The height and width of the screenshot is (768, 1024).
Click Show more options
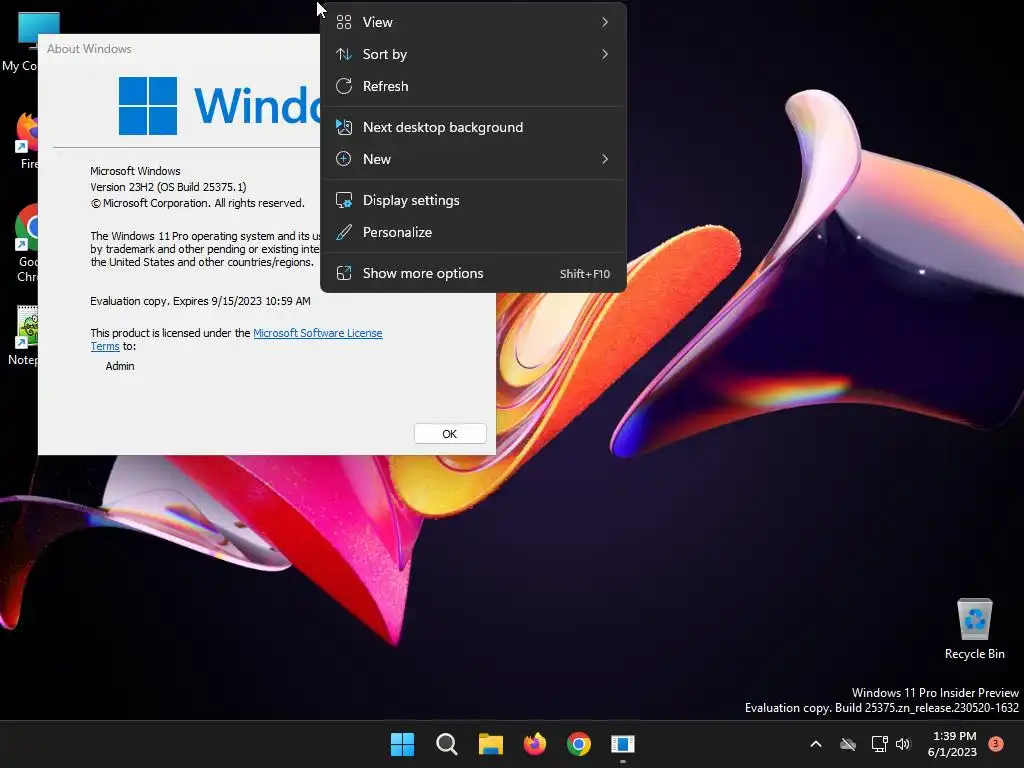pyautogui.click(x=473, y=274)
